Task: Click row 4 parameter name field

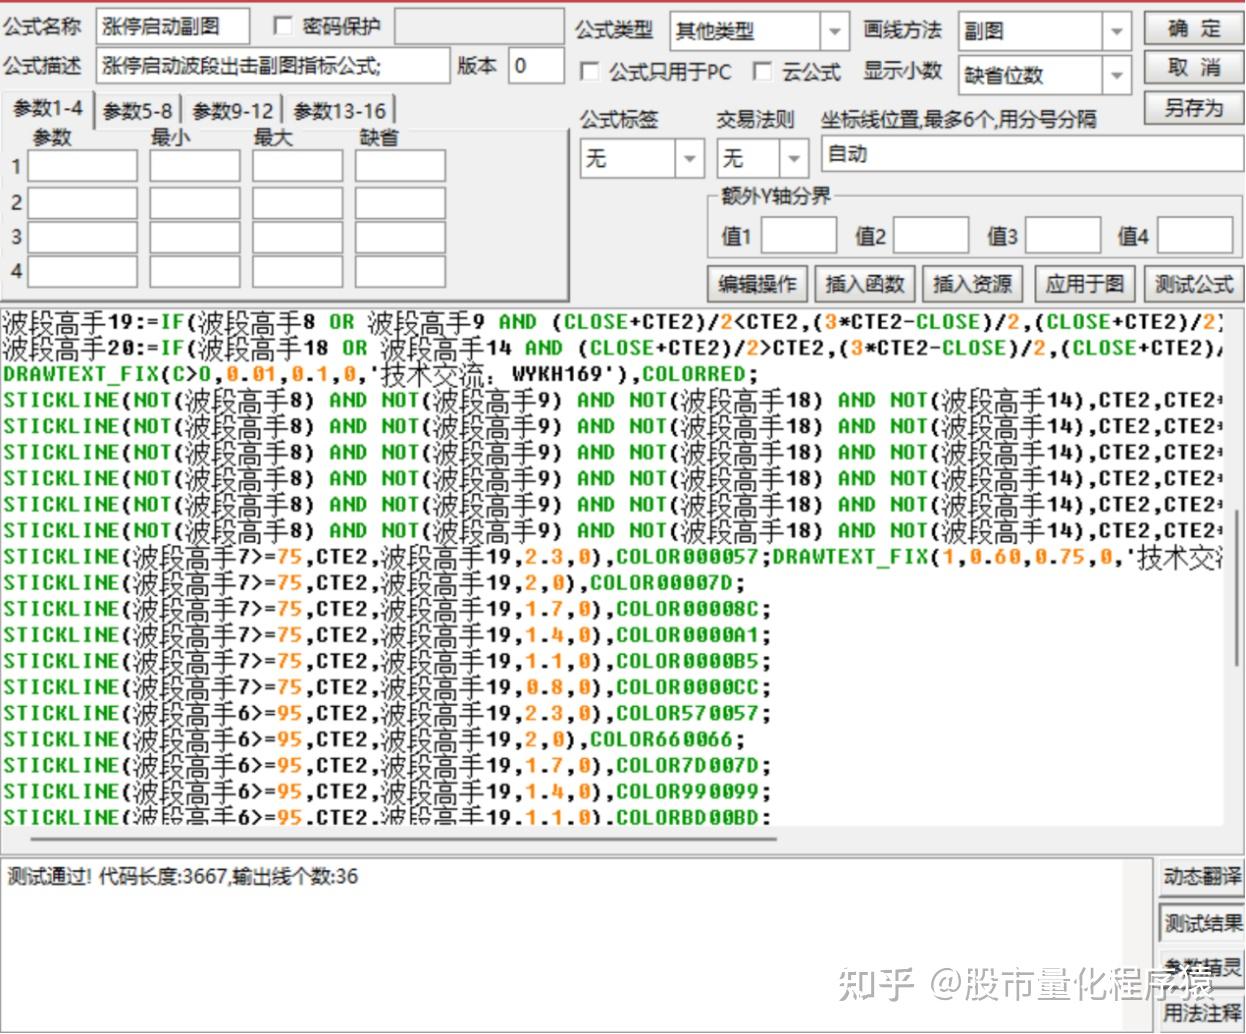Action: tap(82, 271)
